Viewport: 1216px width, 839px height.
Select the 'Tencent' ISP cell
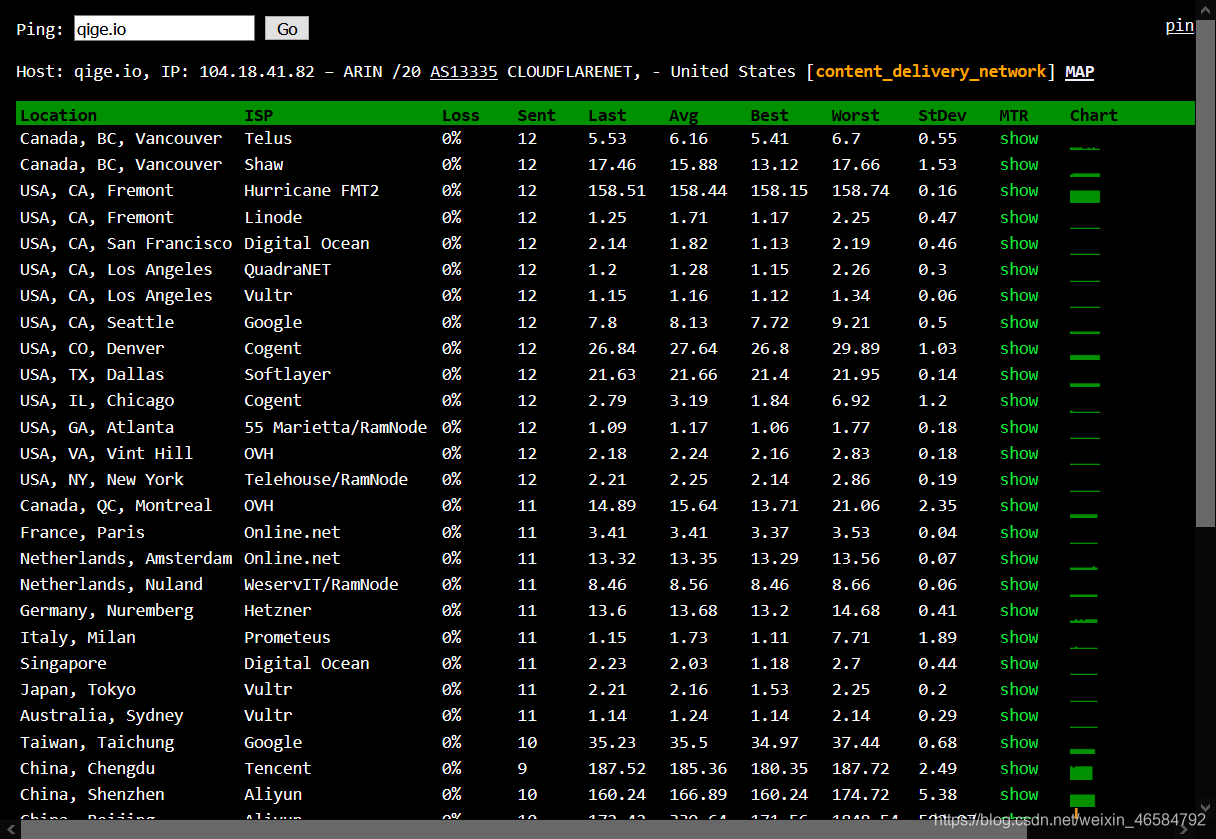[x=278, y=768]
